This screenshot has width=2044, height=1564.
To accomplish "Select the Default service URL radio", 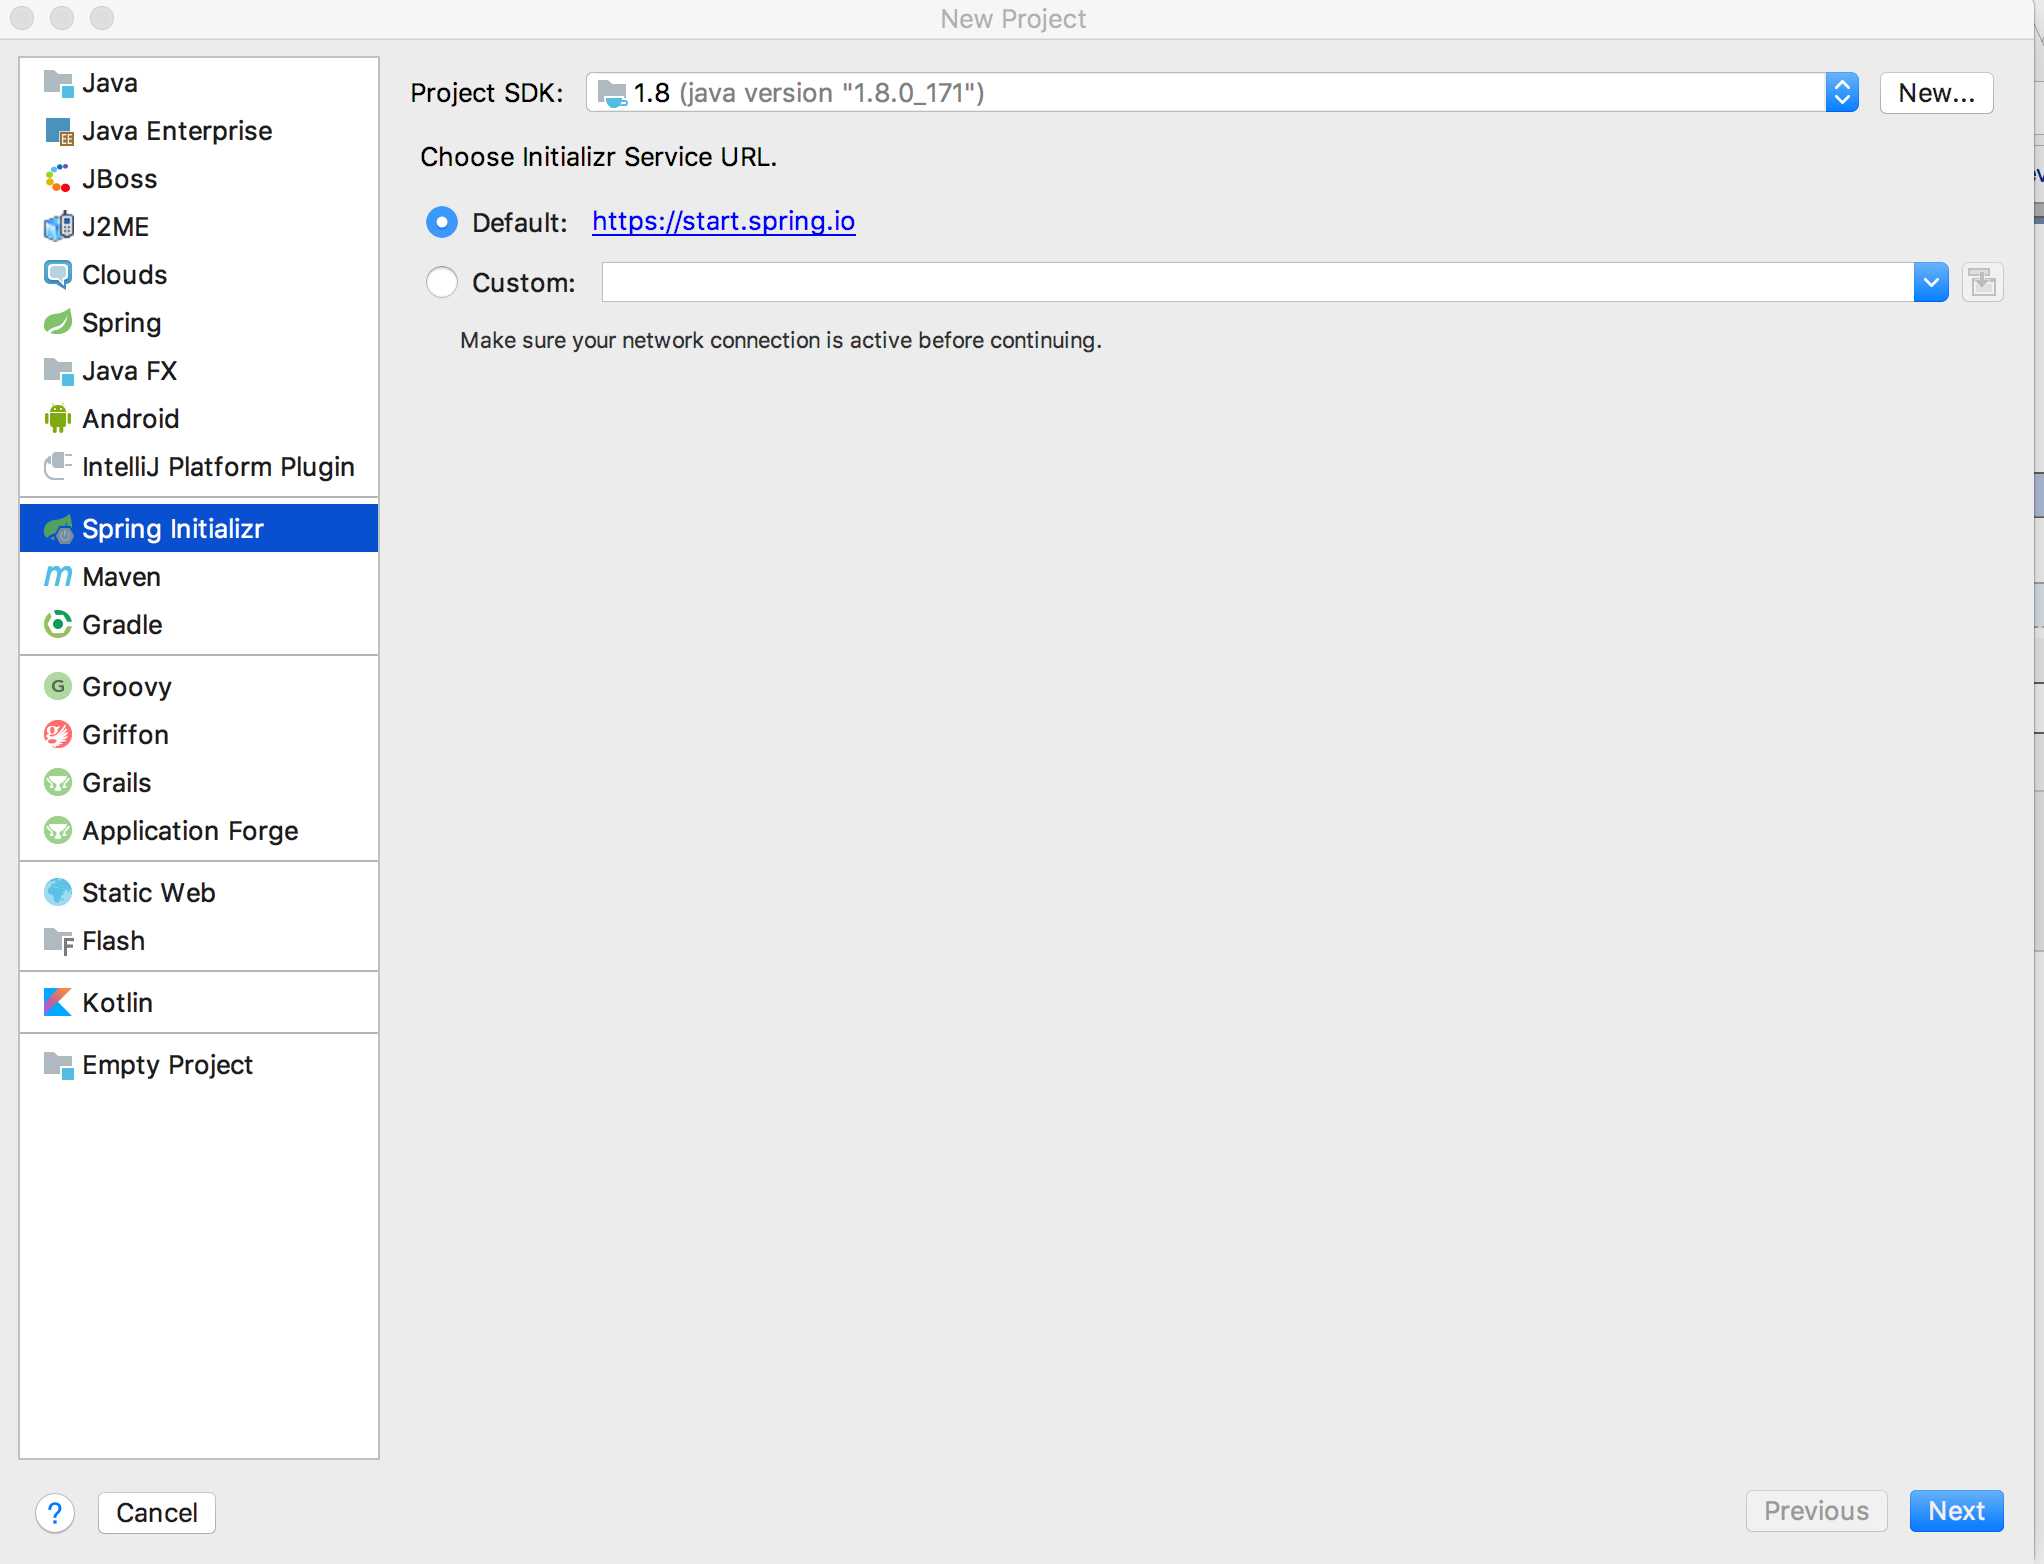I will click(x=441, y=222).
